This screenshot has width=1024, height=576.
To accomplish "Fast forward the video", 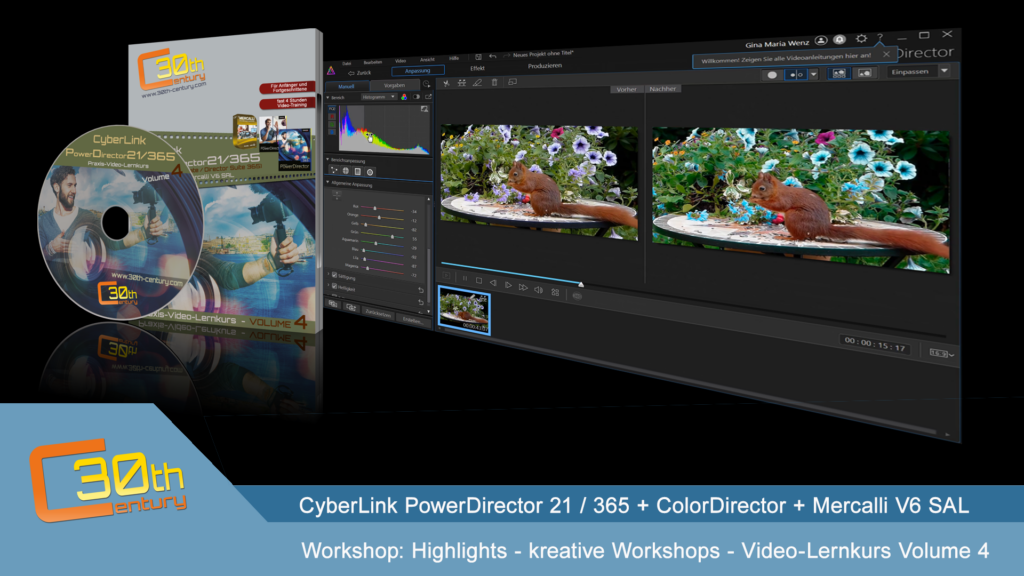I will click(523, 287).
